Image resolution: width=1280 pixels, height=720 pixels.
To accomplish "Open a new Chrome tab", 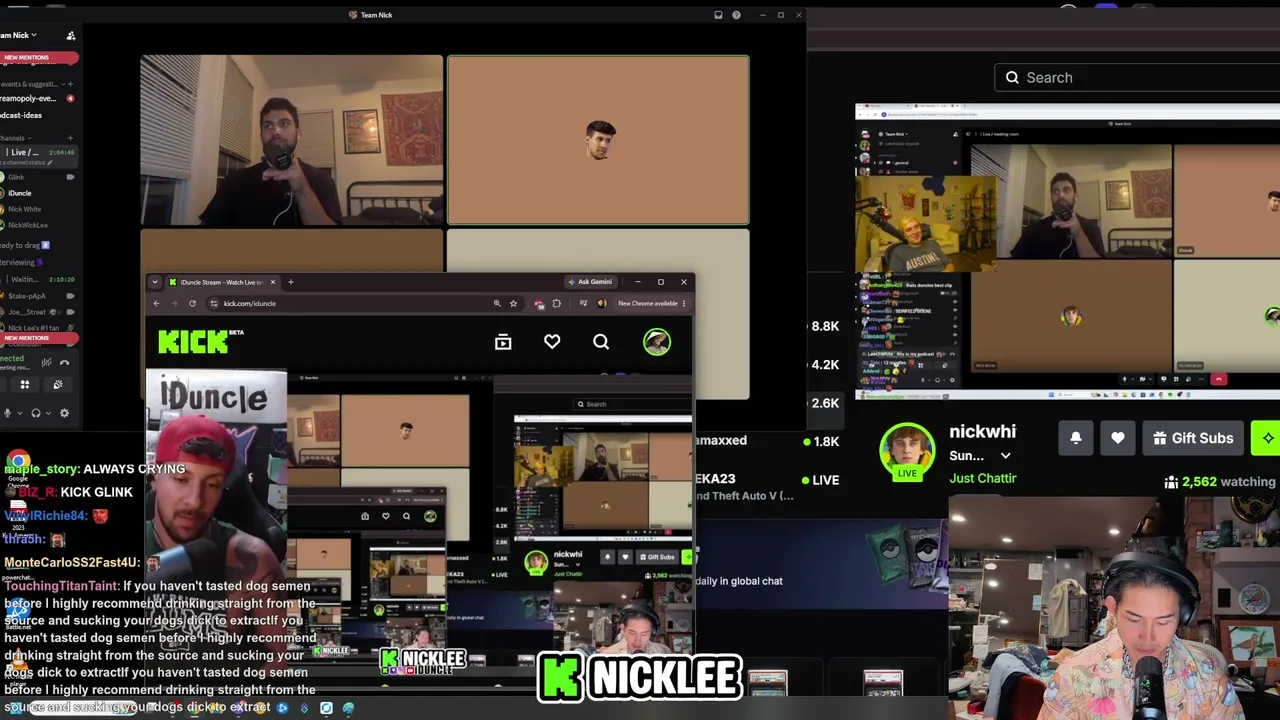I will pos(291,282).
